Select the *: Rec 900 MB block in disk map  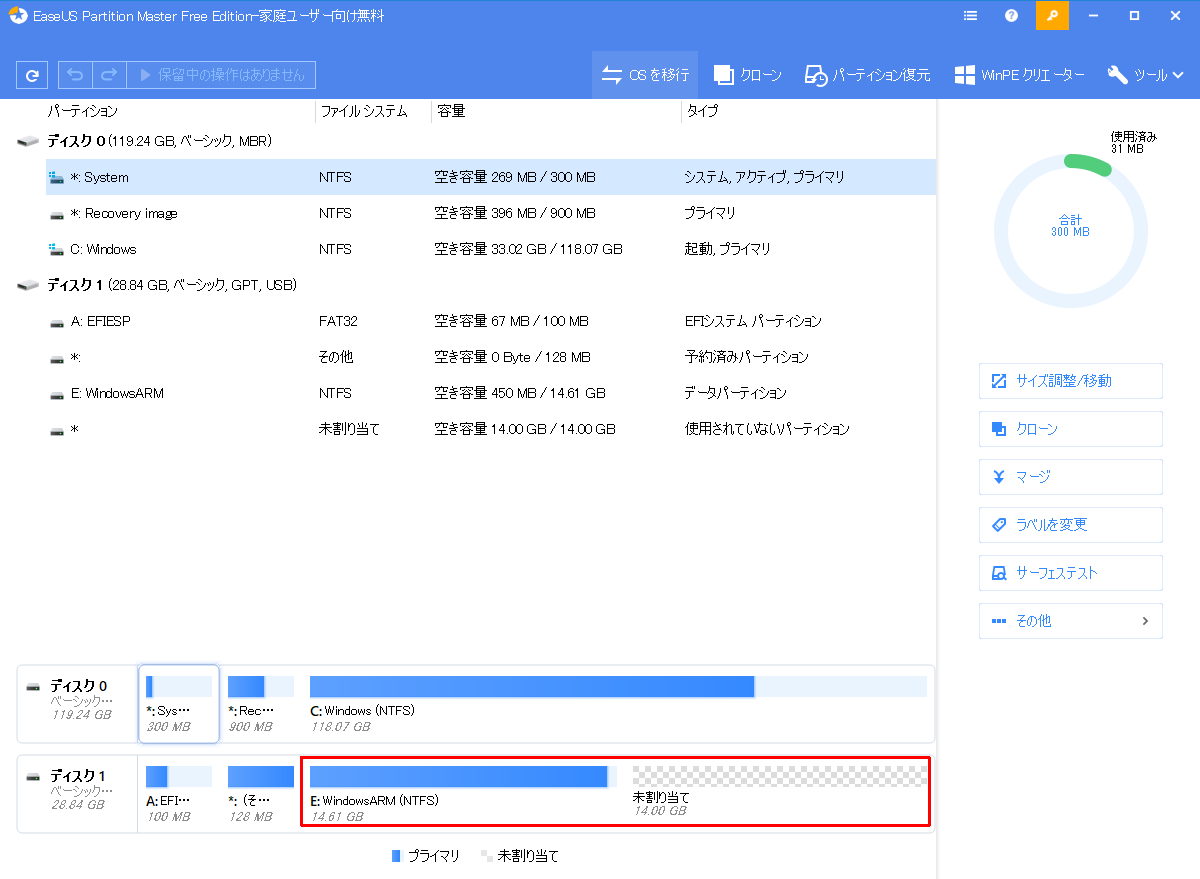pos(260,704)
